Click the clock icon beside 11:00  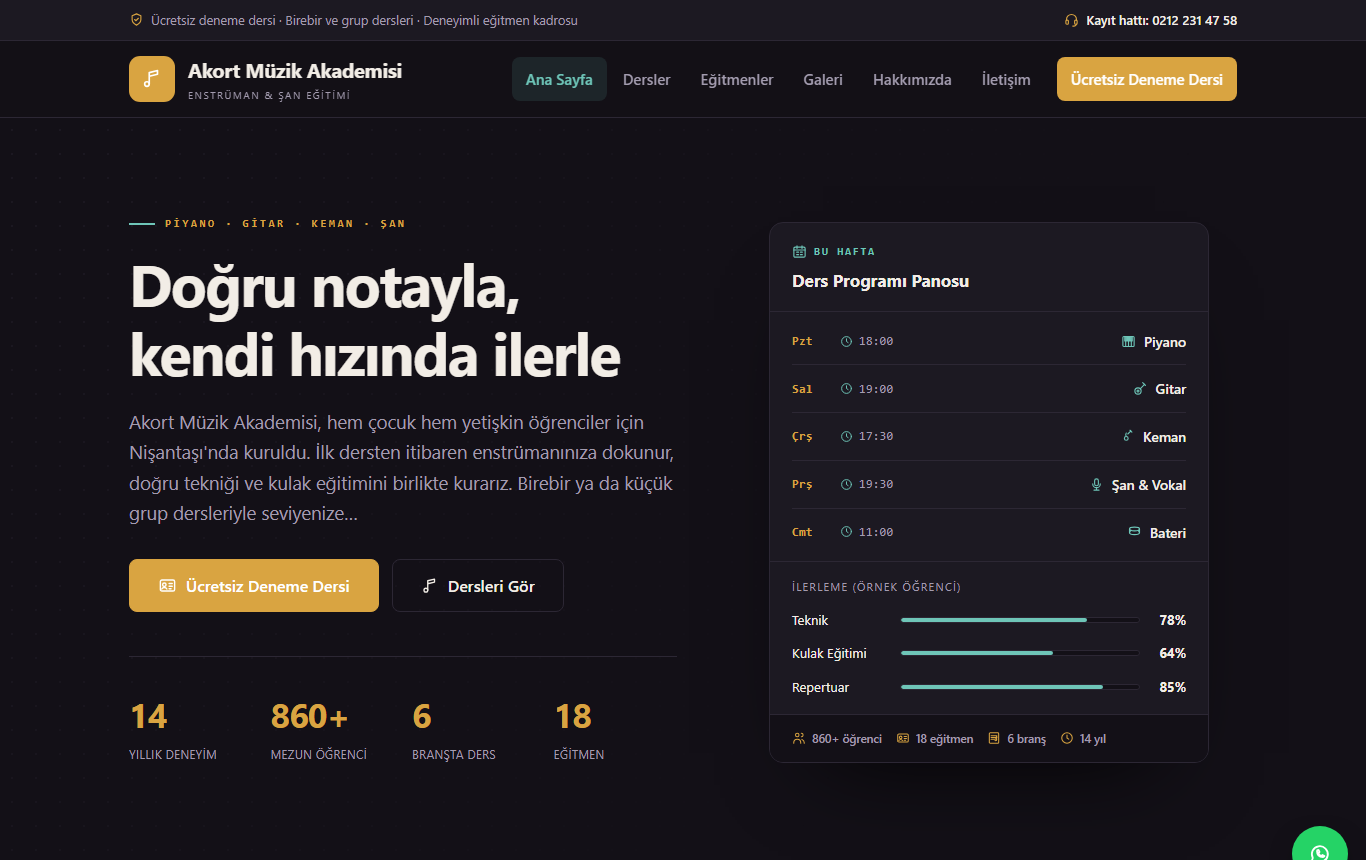coord(847,532)
